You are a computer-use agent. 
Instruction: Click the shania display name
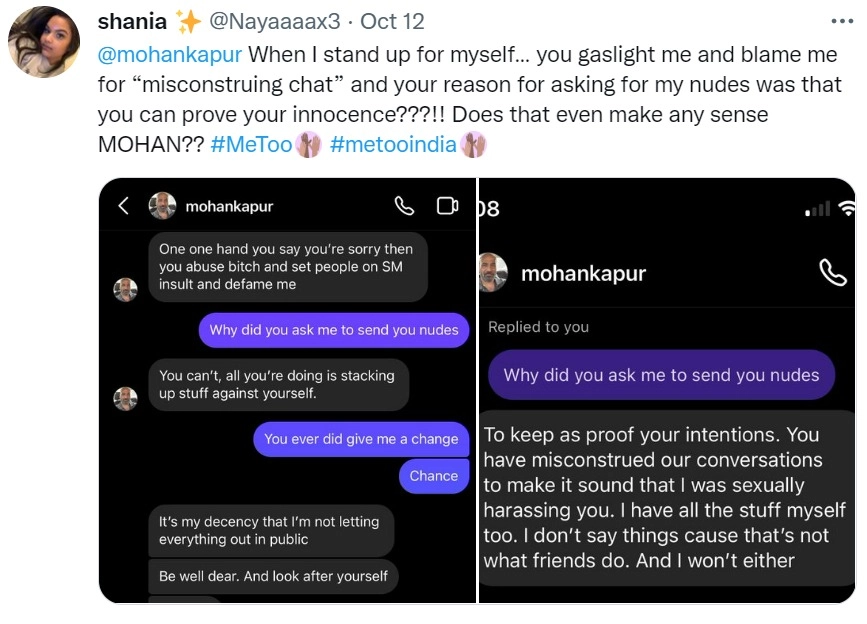[x=132, y=21]
